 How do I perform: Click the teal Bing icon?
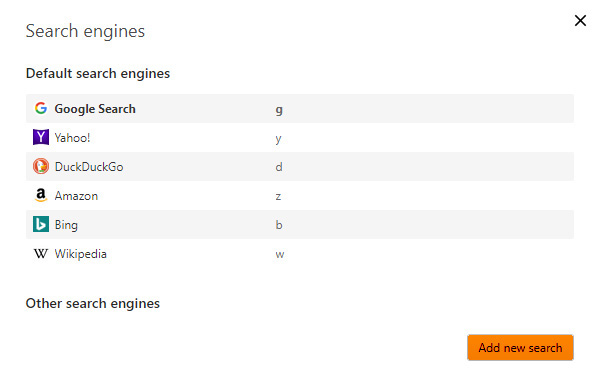[41, 224]
